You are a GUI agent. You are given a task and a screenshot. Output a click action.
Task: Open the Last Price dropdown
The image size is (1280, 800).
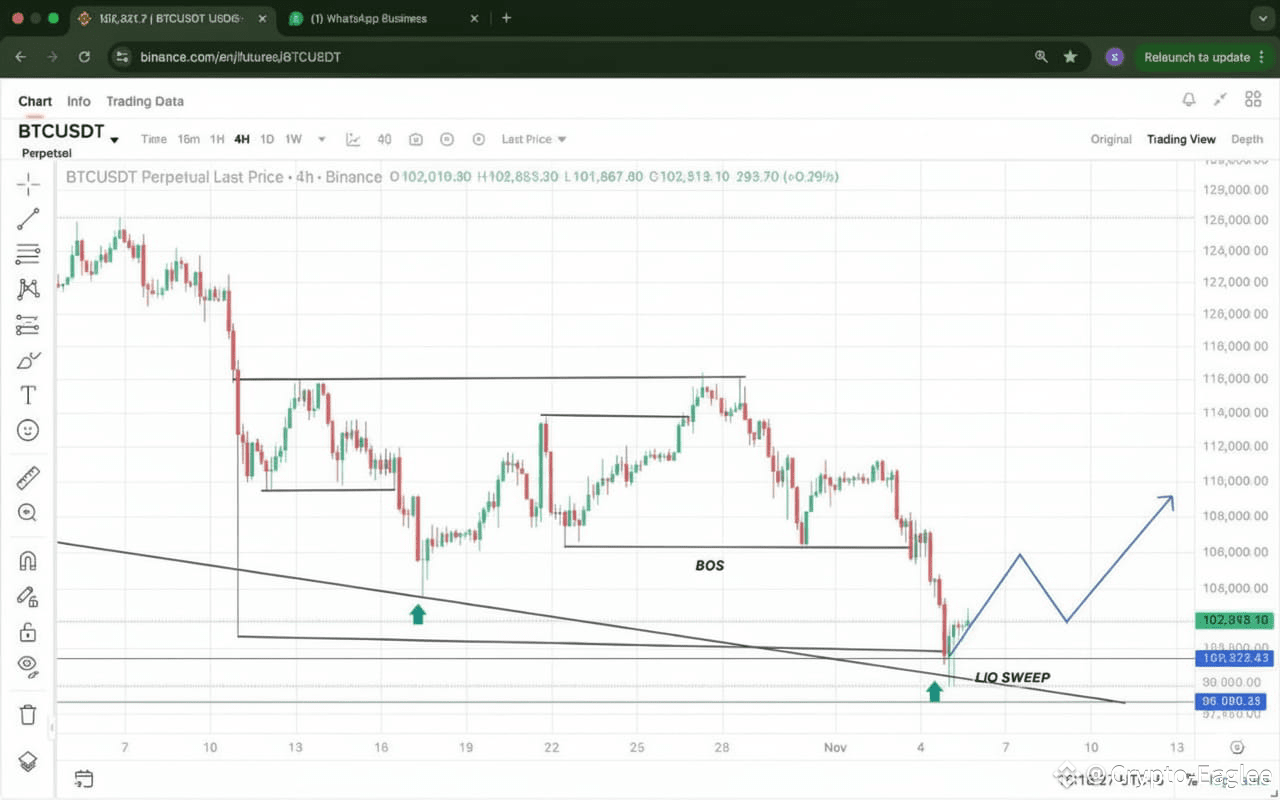pos(534,140)
